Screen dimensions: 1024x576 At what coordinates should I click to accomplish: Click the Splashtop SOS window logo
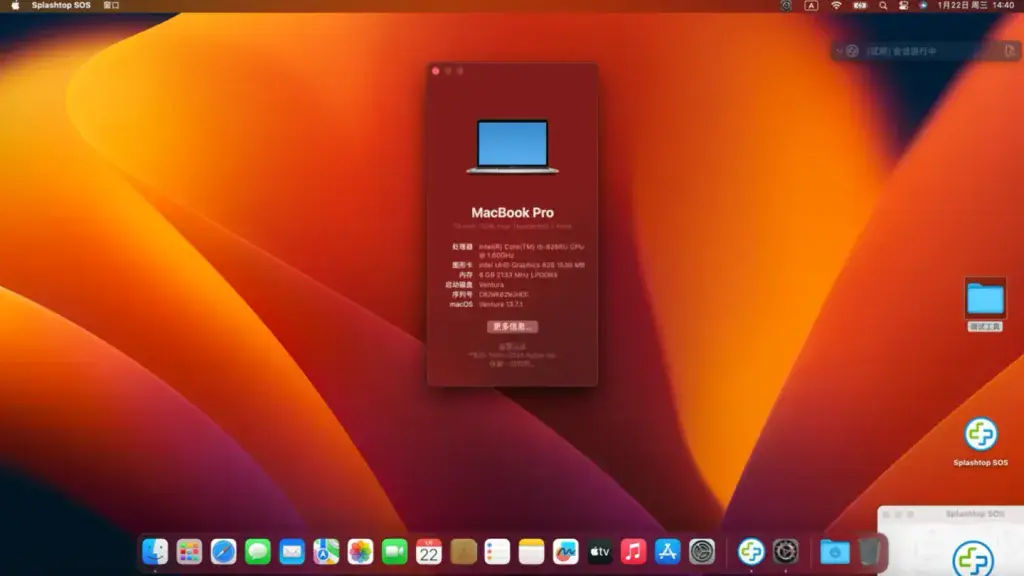[x=973, y=559]
